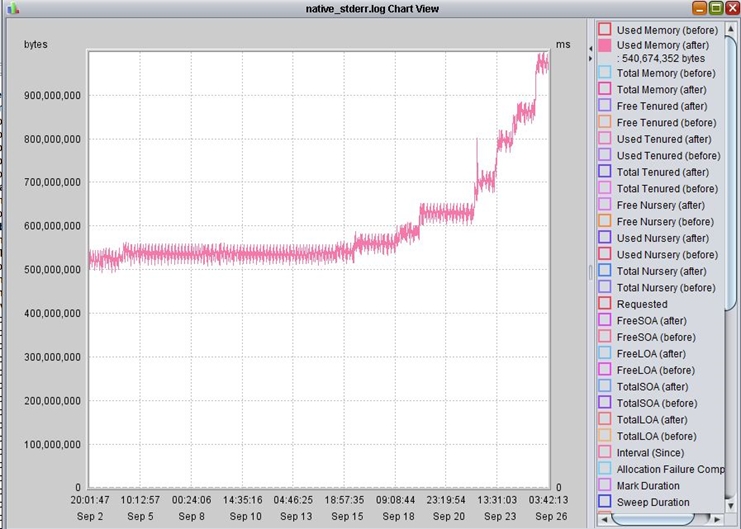Click the legend split-pane divider handle
Screen dimensions: 741x529
(x=590, y=273)
